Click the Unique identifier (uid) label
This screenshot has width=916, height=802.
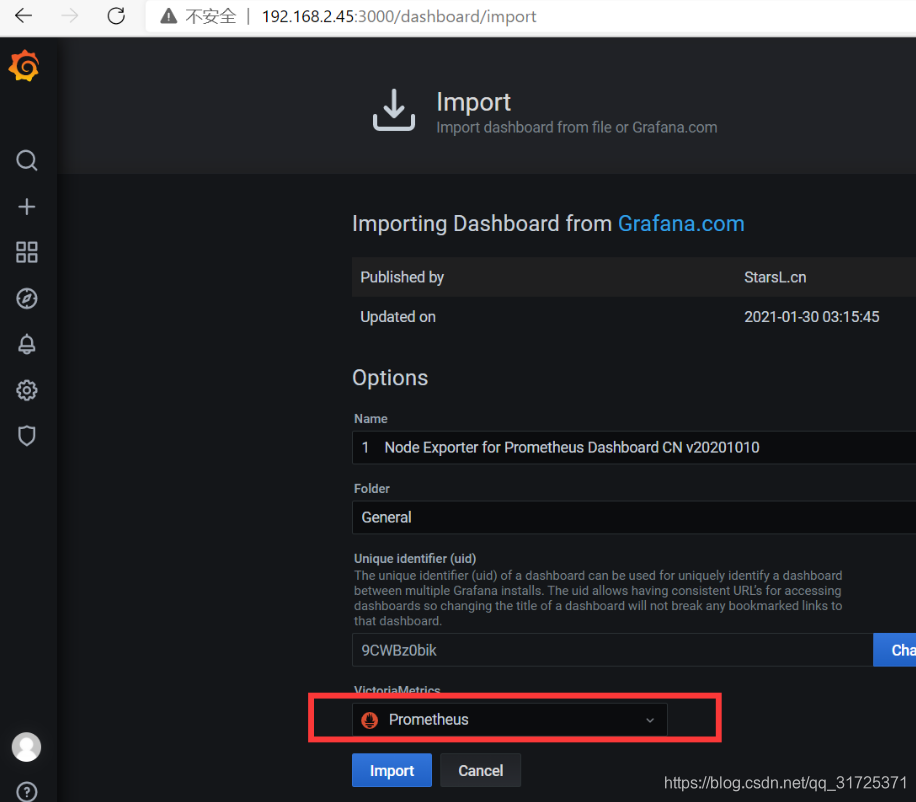[x=415, y=558]
